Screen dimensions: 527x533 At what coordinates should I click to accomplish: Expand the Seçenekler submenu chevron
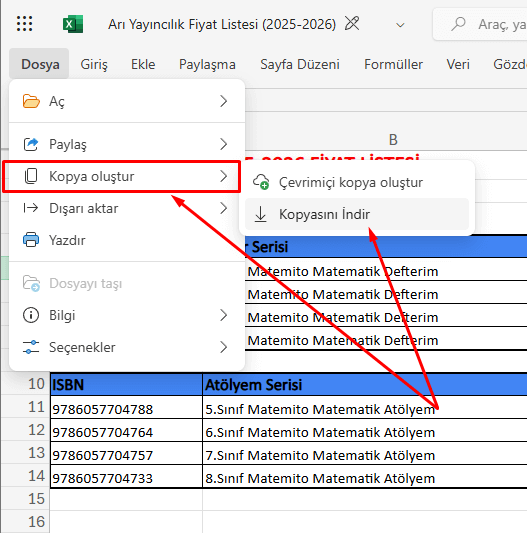pyautogui.click(x=223, y=347)
